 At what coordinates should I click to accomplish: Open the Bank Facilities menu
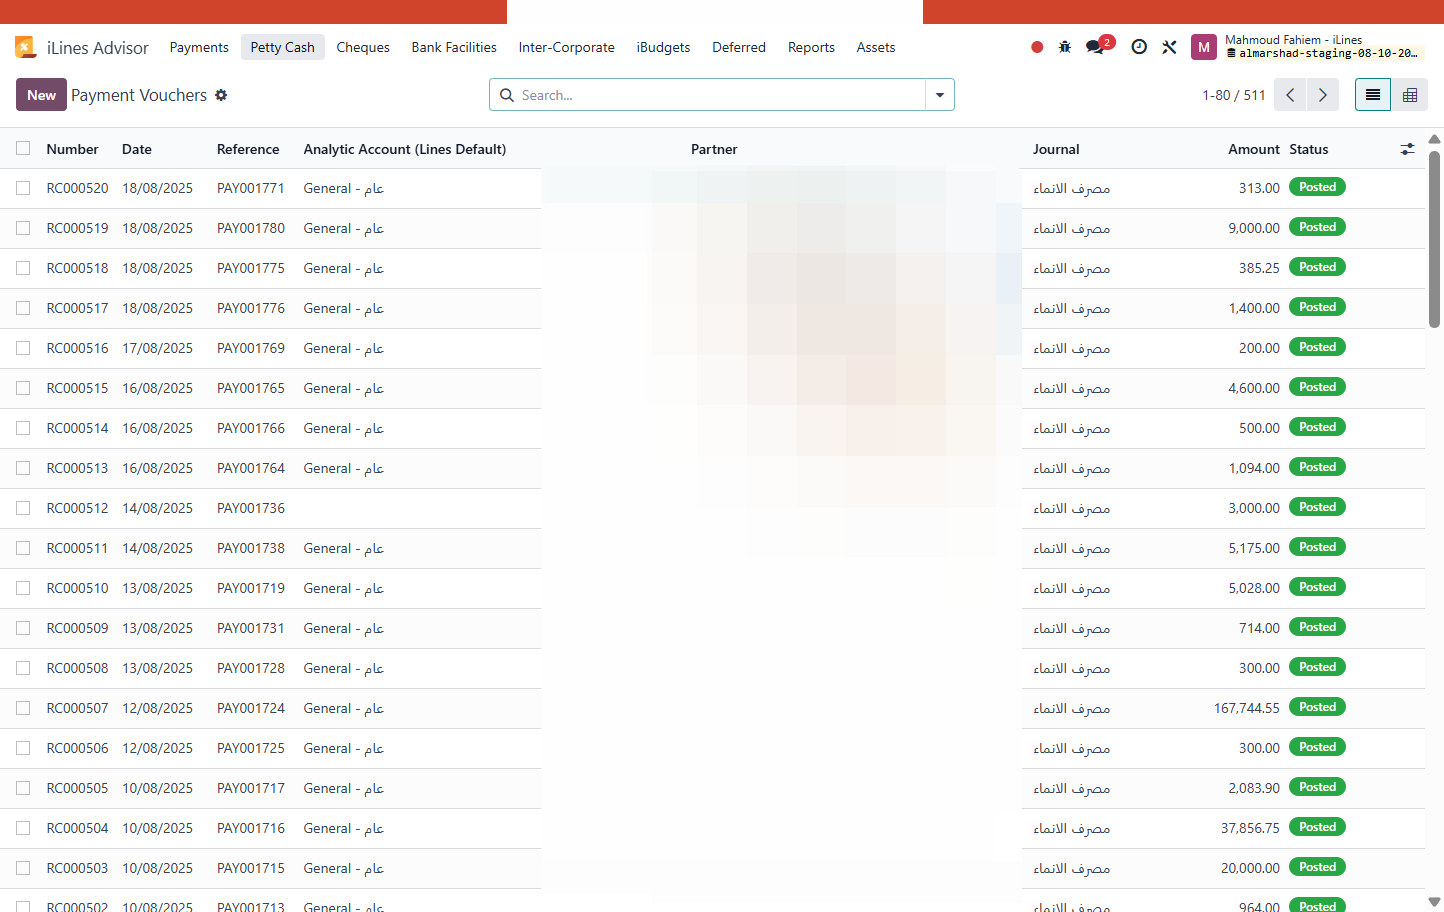tap(454, 47)
